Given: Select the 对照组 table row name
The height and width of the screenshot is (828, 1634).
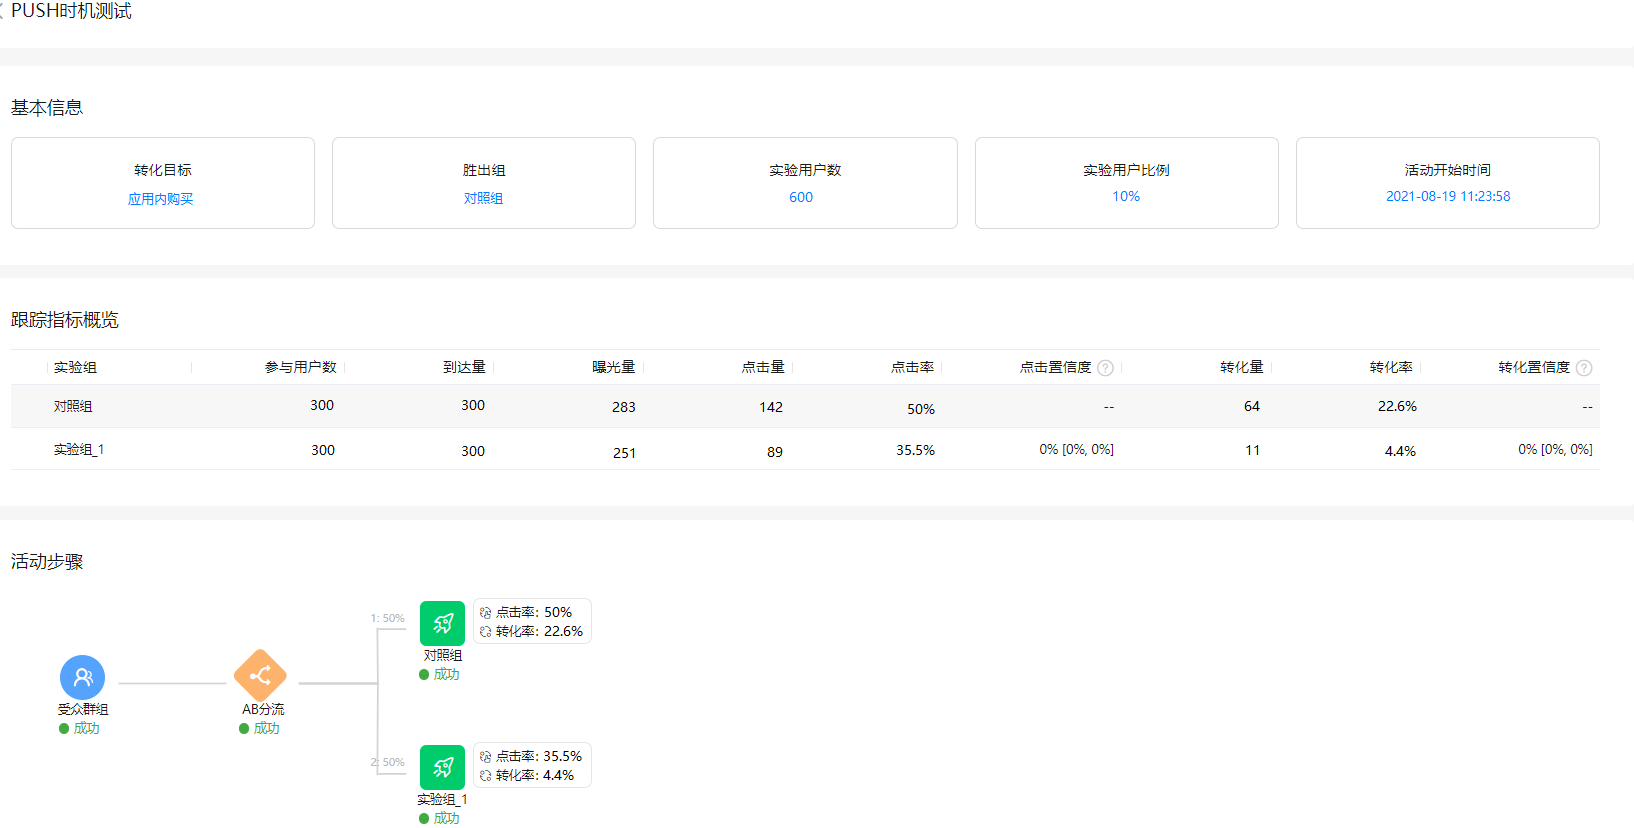Looking at the screenshot, I should click(x=73, y=406).
